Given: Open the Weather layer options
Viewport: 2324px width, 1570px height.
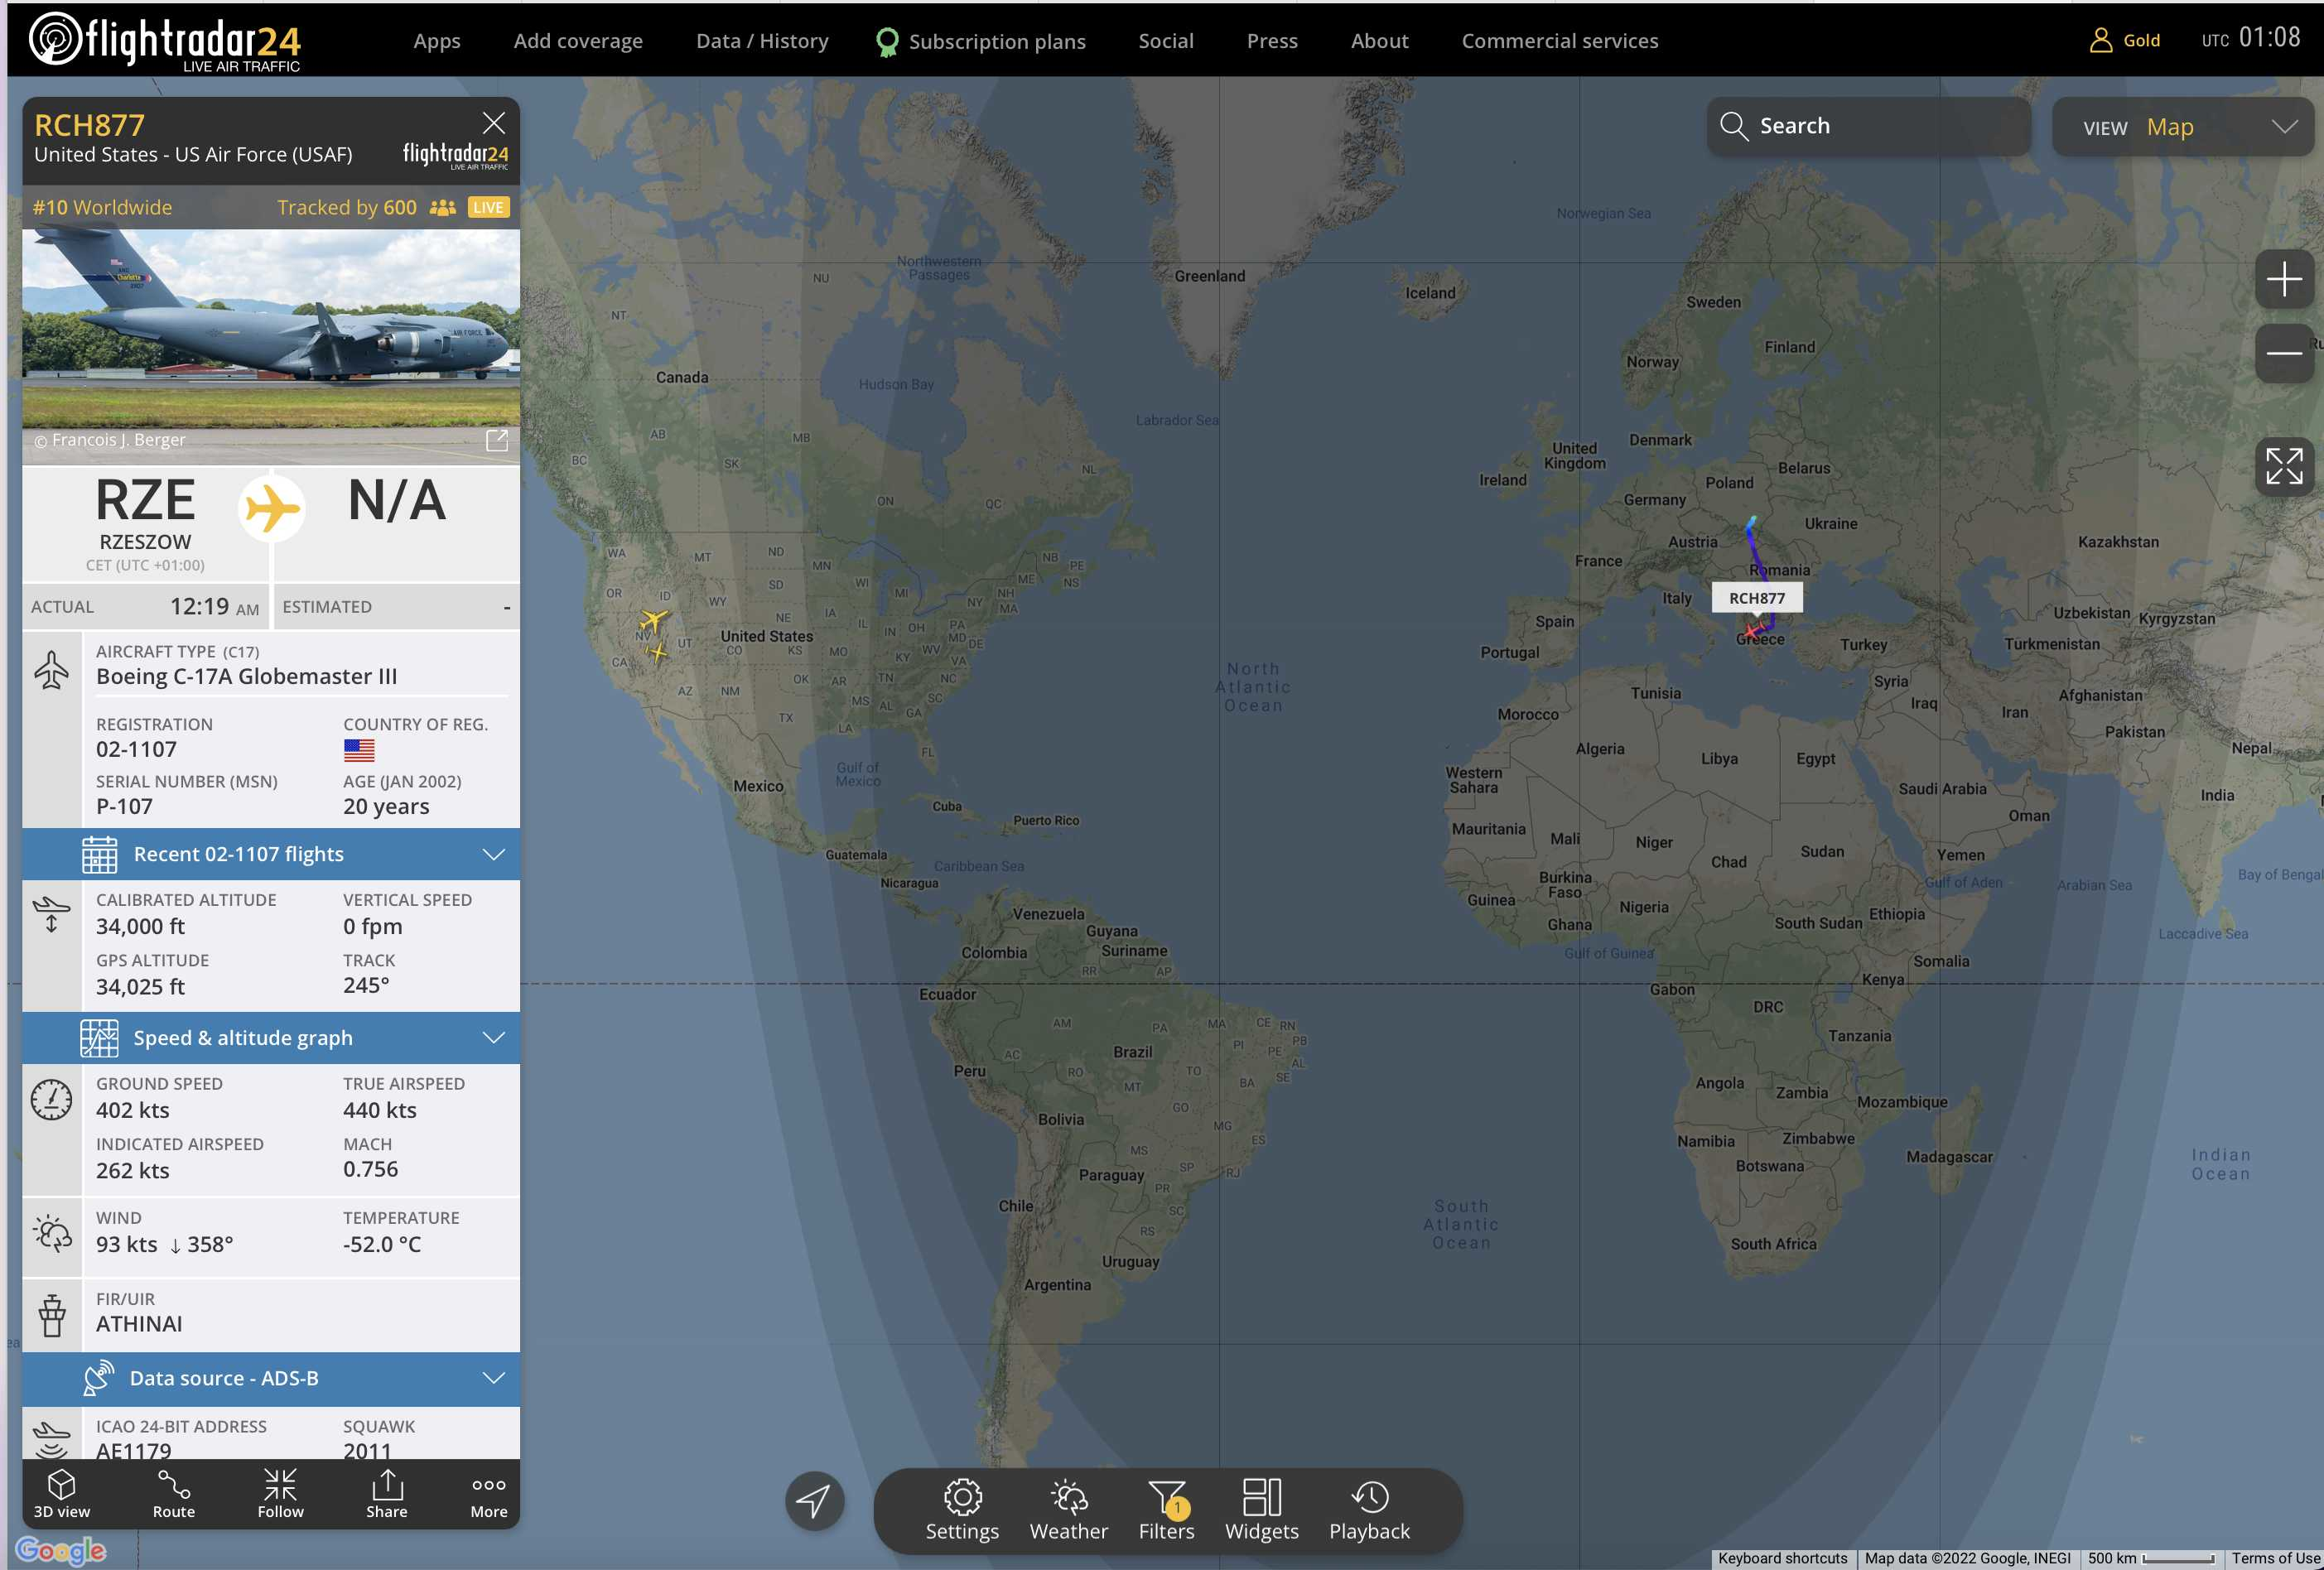Looking at the screenshot, I should (1069, 1510).
